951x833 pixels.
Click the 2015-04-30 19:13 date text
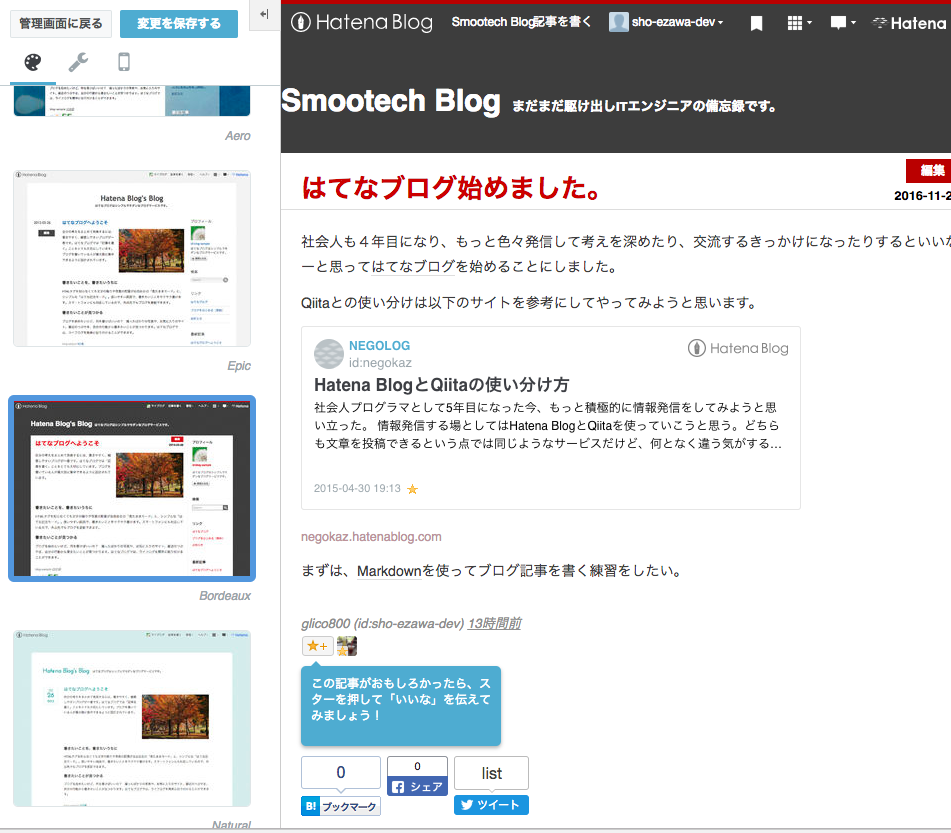(x=357, y=488)
